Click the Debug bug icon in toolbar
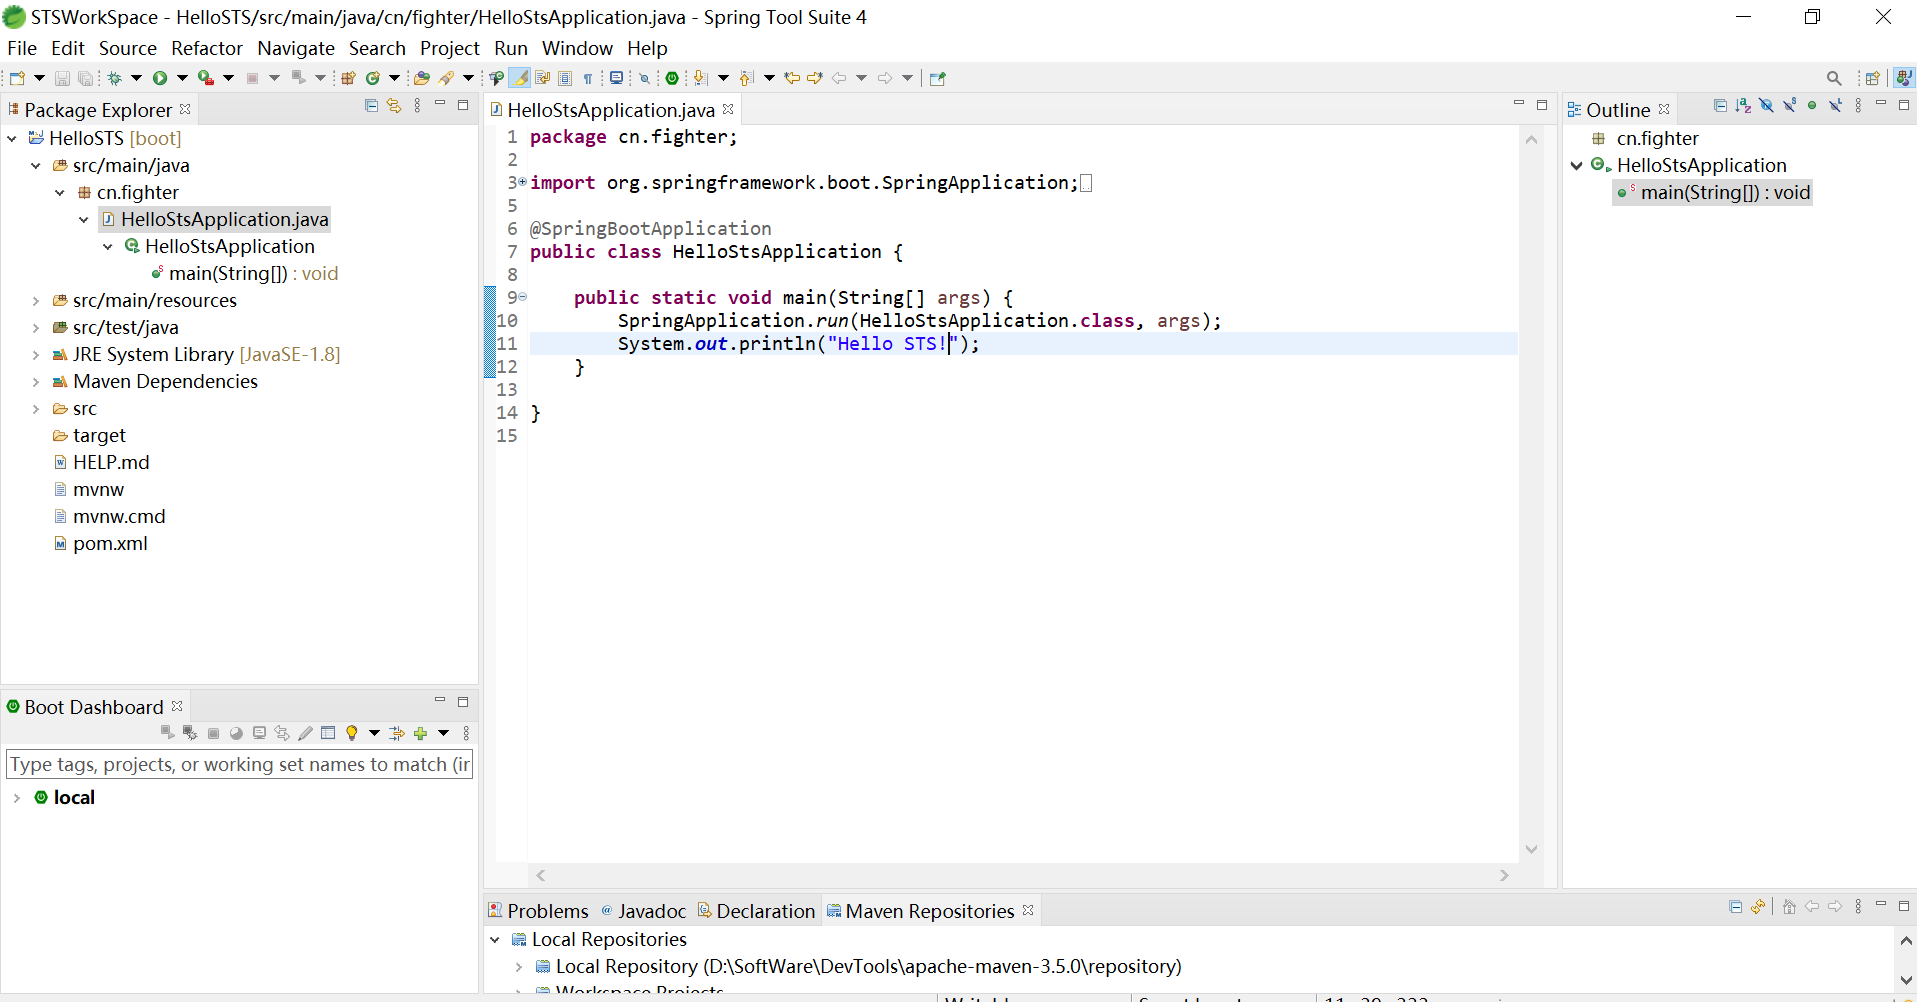 (115, 78)
